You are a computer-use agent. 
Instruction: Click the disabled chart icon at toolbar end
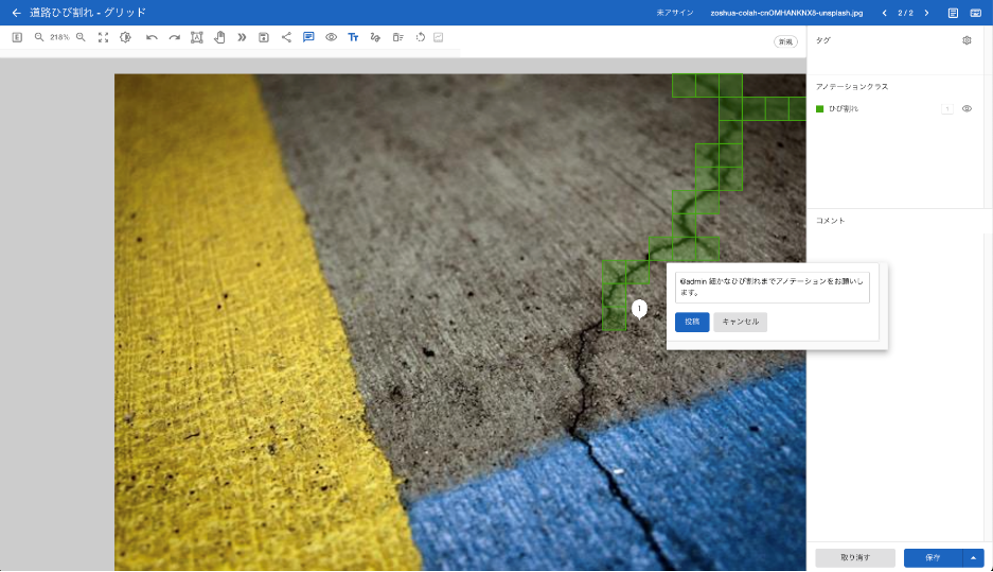click(438, 37)
